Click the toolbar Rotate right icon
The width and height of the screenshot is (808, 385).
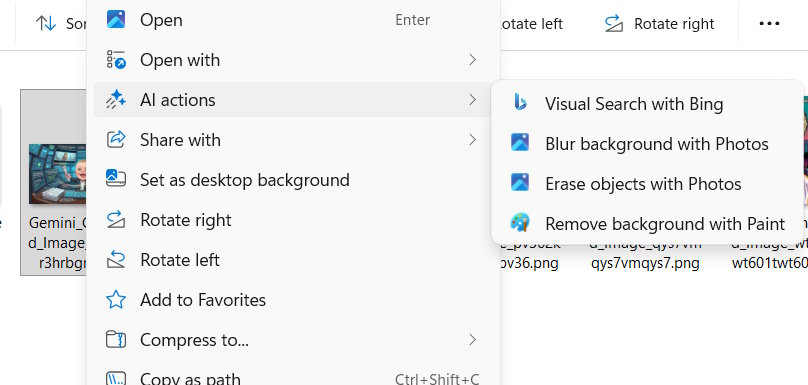614,23
